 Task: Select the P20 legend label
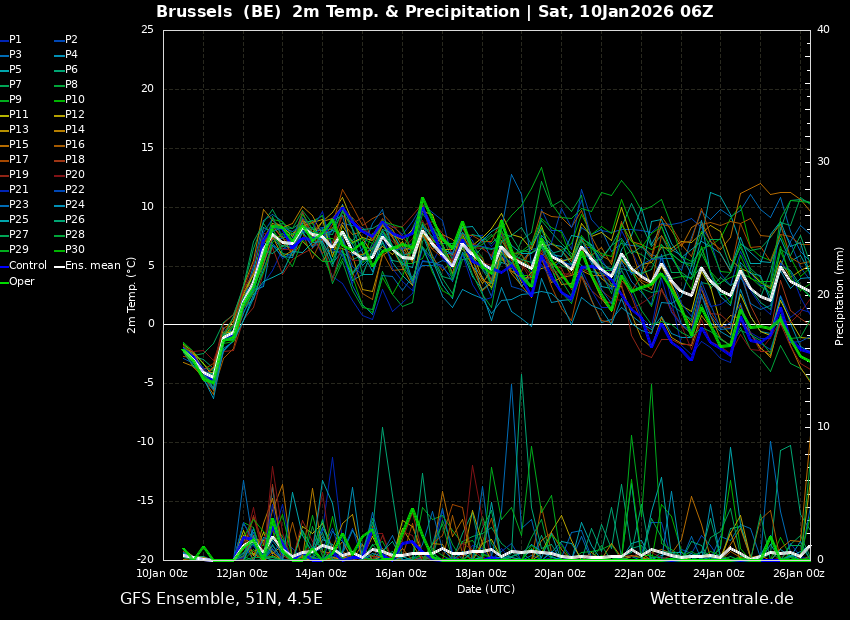pyautogui.click(x=74, y=175)
